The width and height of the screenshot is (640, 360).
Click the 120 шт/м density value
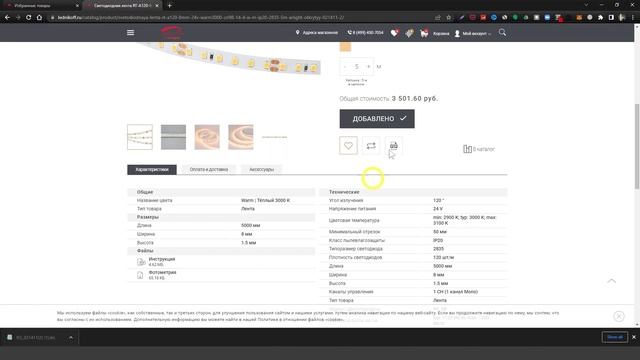tap(444, 258)
